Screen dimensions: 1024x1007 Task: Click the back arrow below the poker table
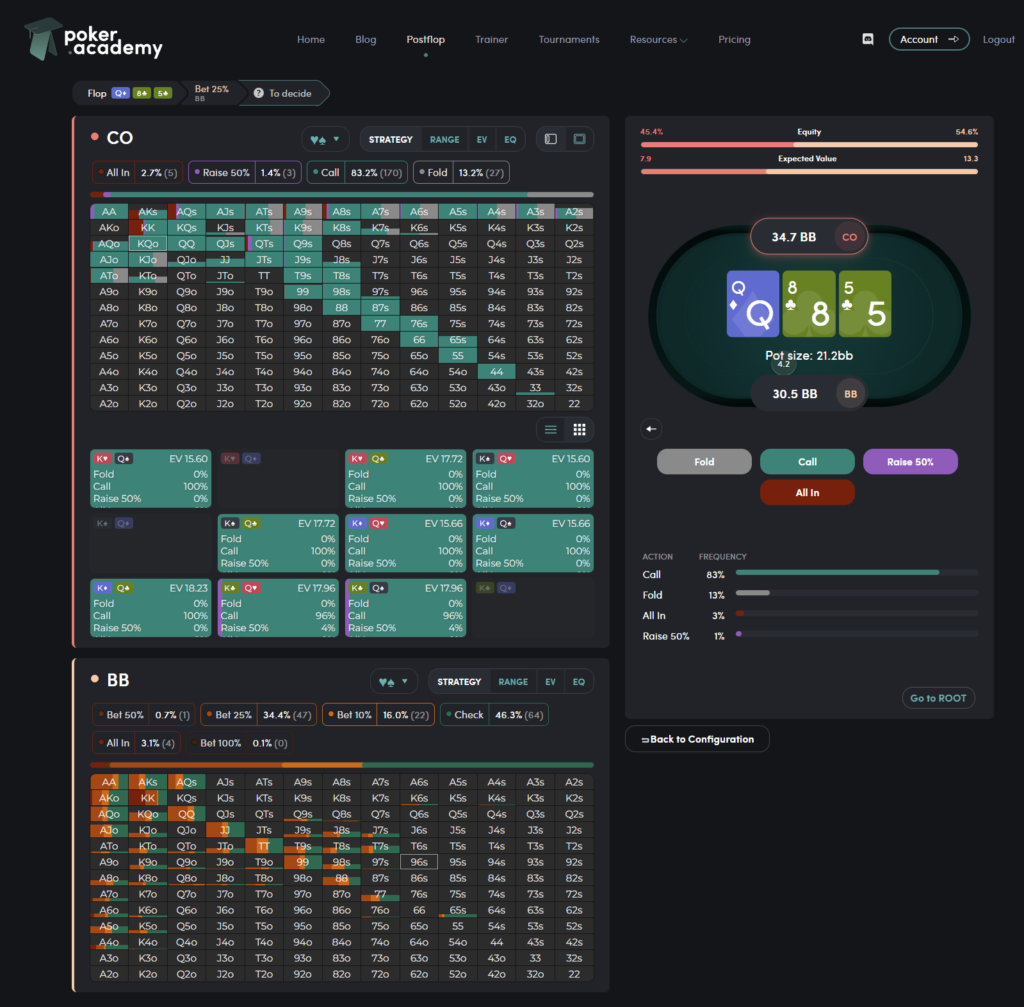(x=652, y=429)
